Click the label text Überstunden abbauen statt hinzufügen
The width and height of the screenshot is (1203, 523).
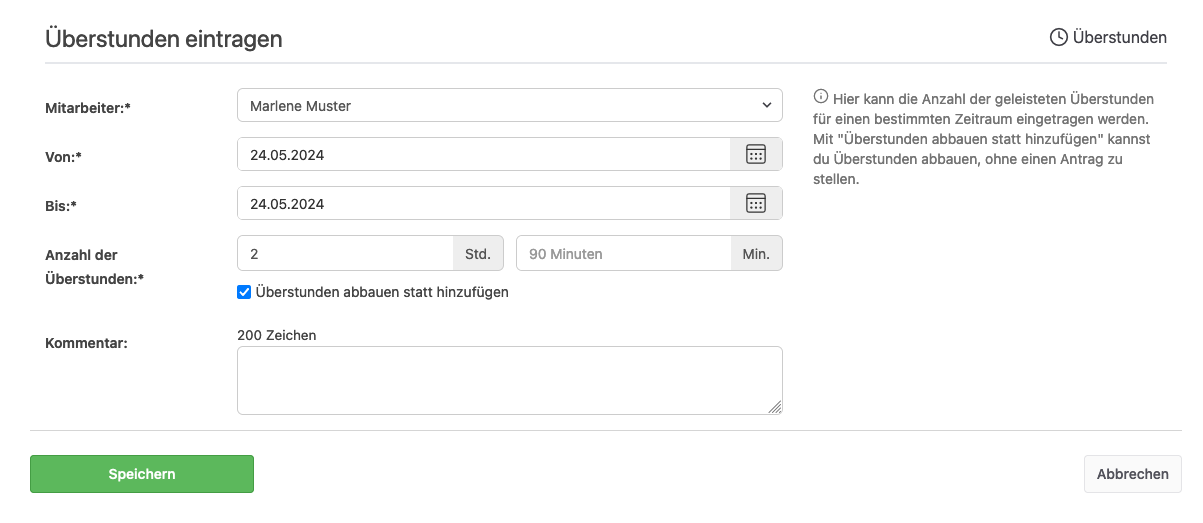coord(382,292)
